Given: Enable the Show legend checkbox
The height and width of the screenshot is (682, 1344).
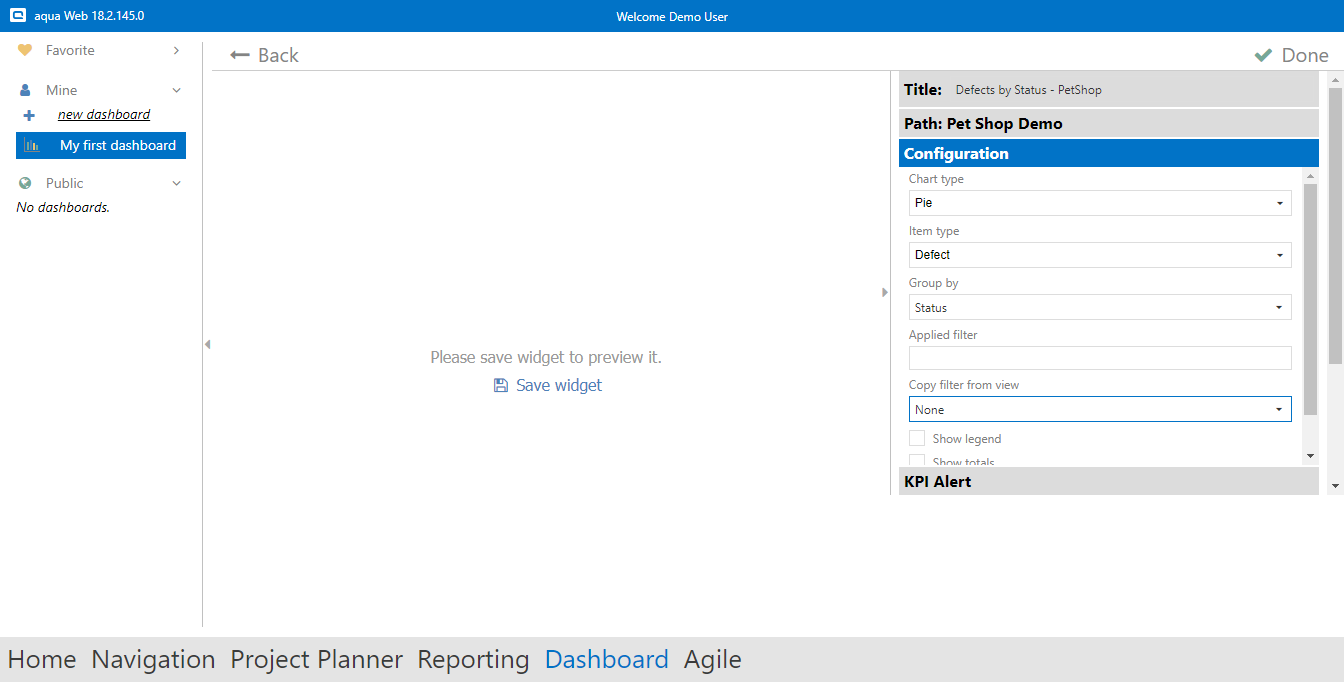Looking at the screenshot, I should coord(917,438).
